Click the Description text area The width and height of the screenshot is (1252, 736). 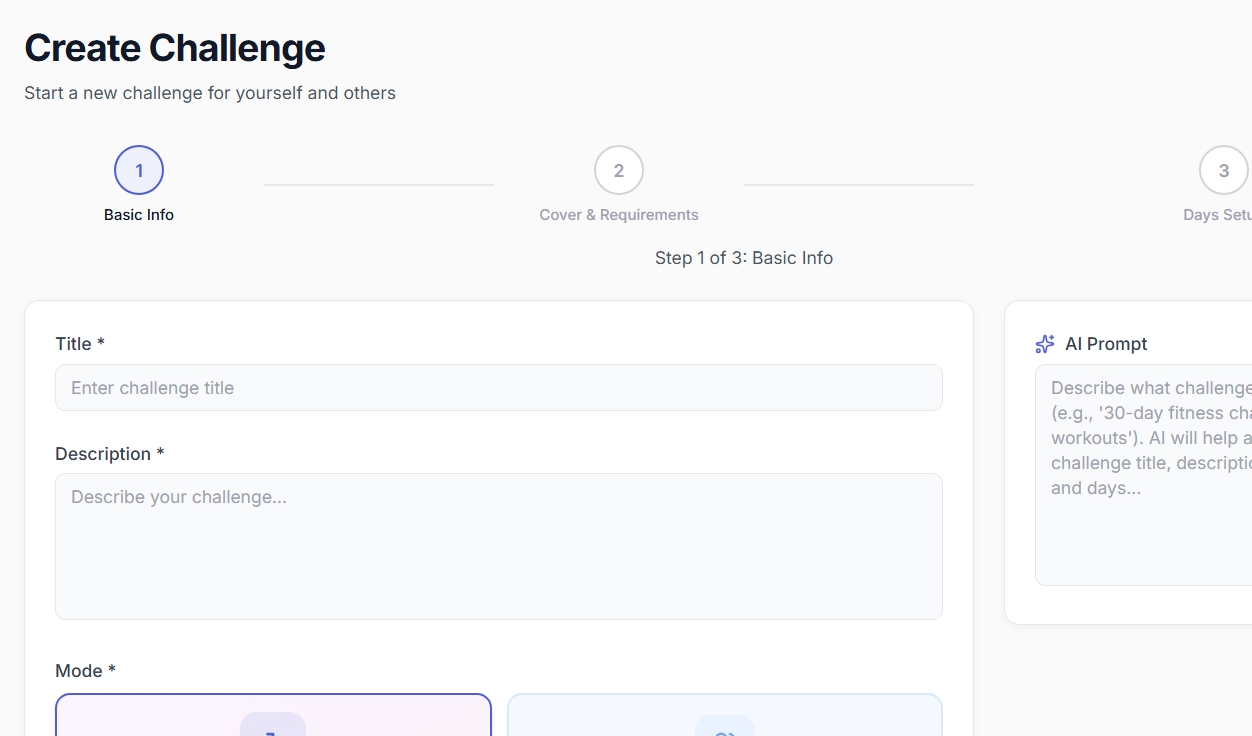click(498, 546)
